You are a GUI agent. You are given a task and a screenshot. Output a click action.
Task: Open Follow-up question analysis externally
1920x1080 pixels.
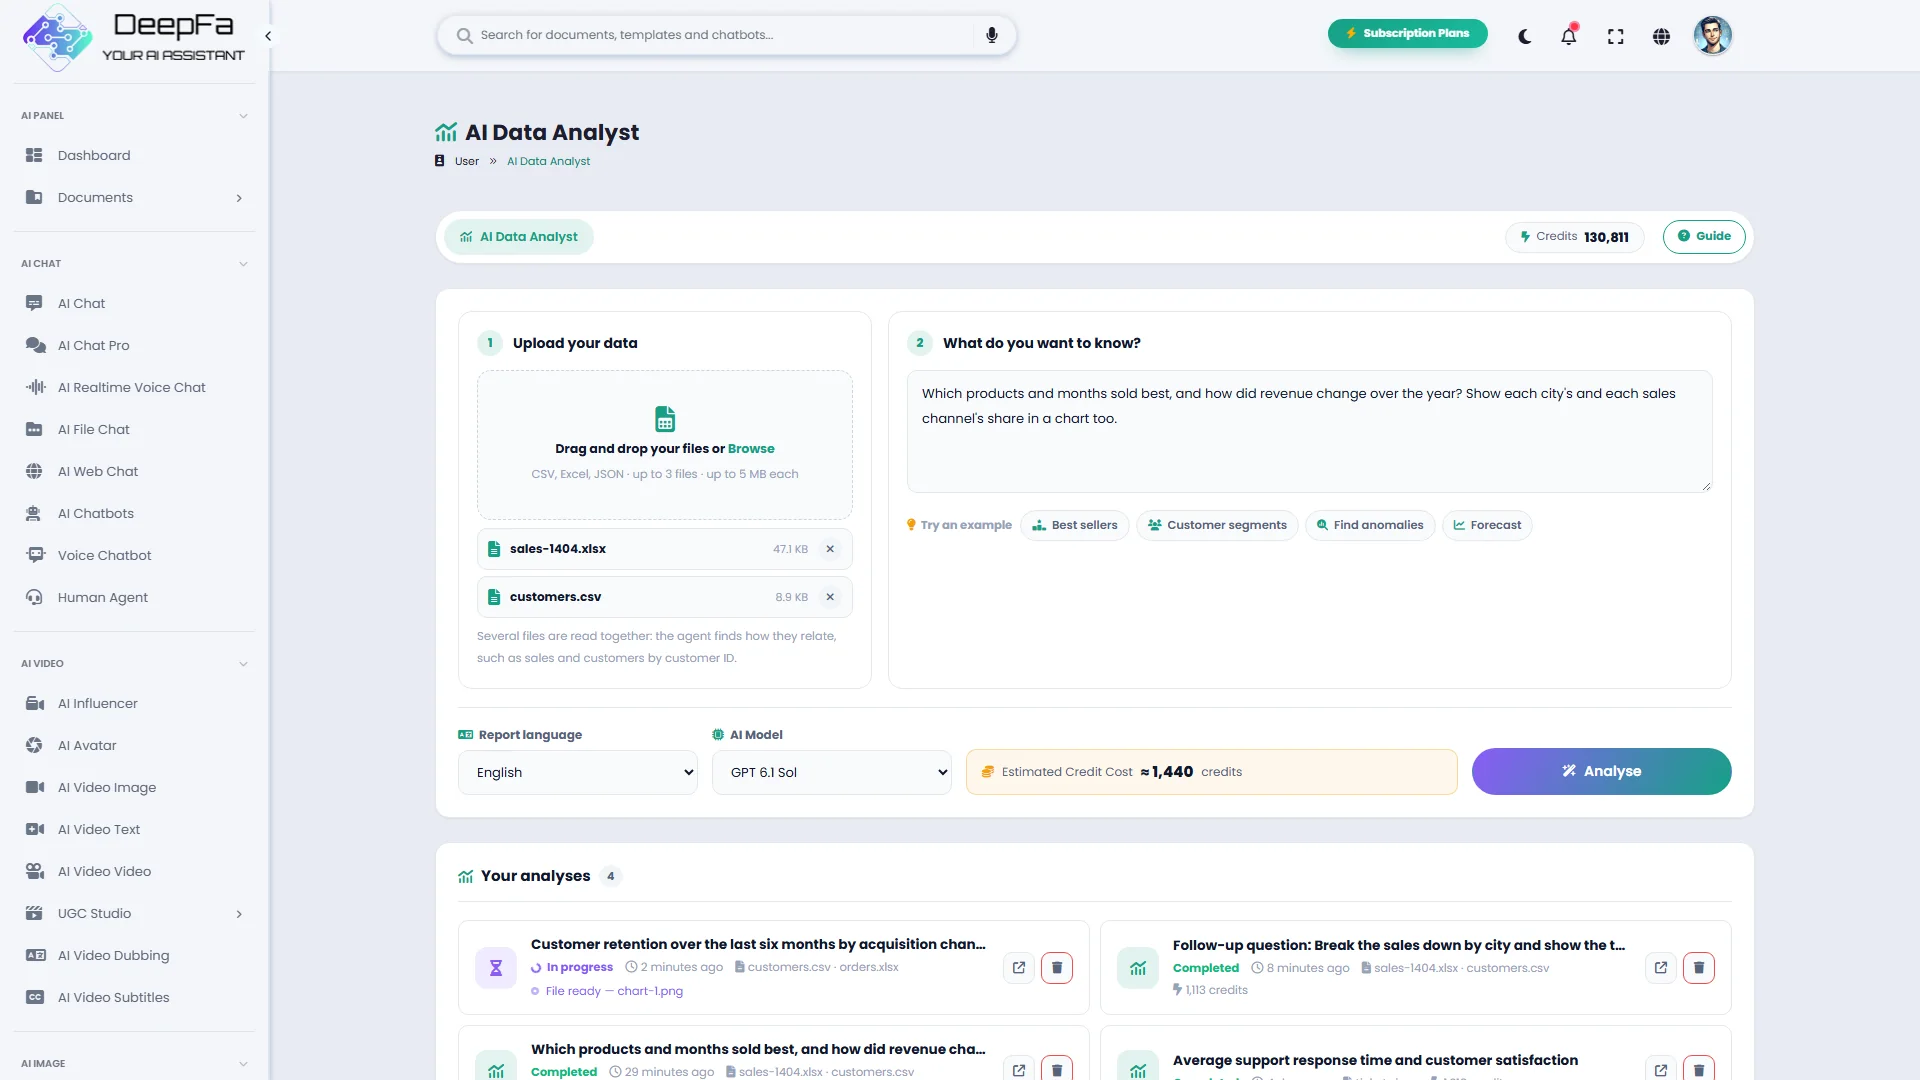click(1660, 967)
